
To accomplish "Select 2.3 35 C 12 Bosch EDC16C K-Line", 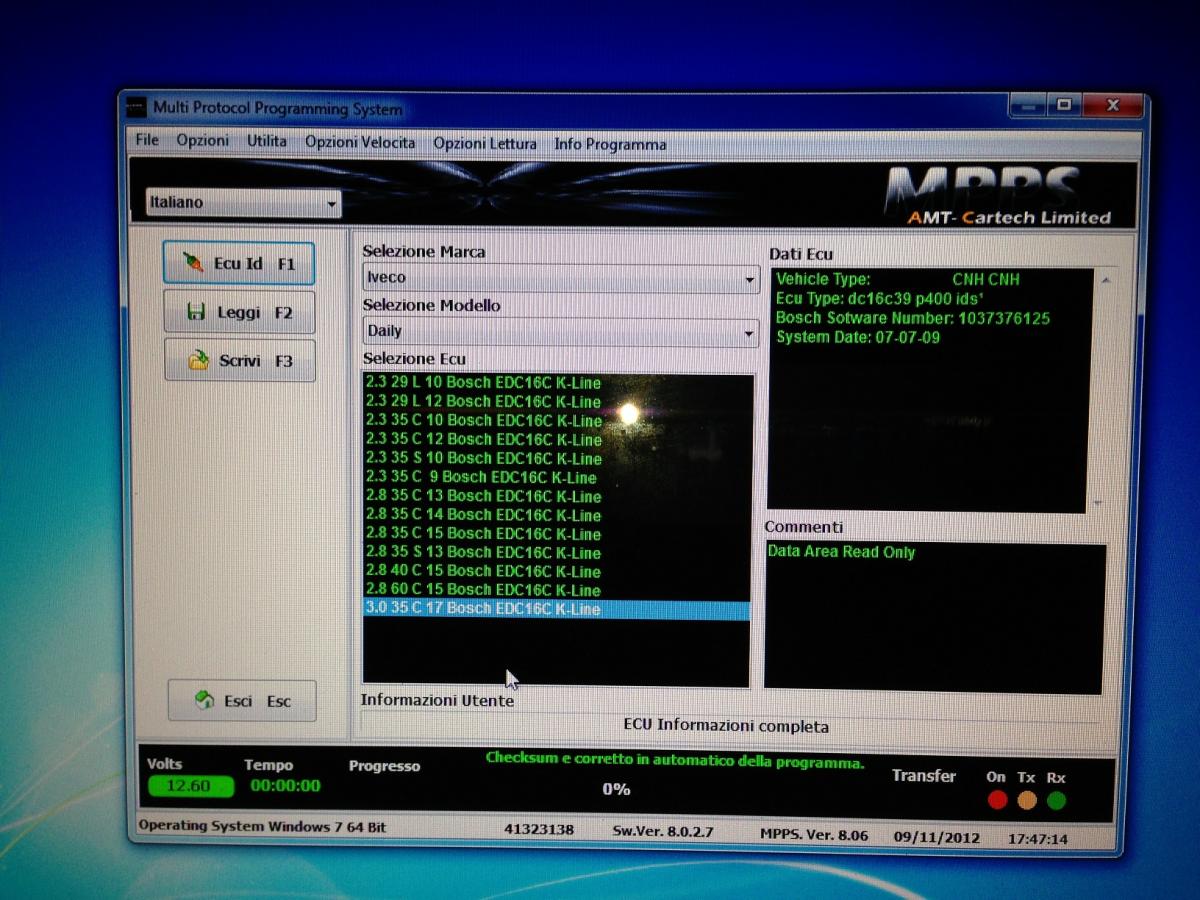I will [556, 440].
